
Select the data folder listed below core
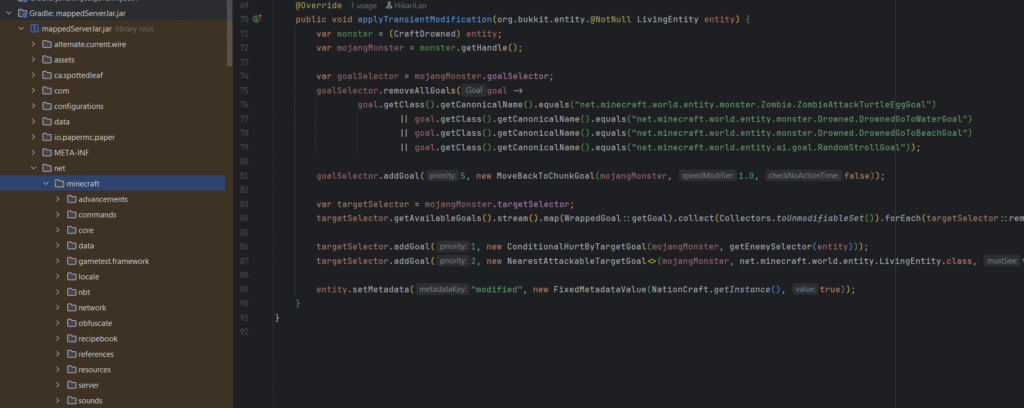(112, 245)
